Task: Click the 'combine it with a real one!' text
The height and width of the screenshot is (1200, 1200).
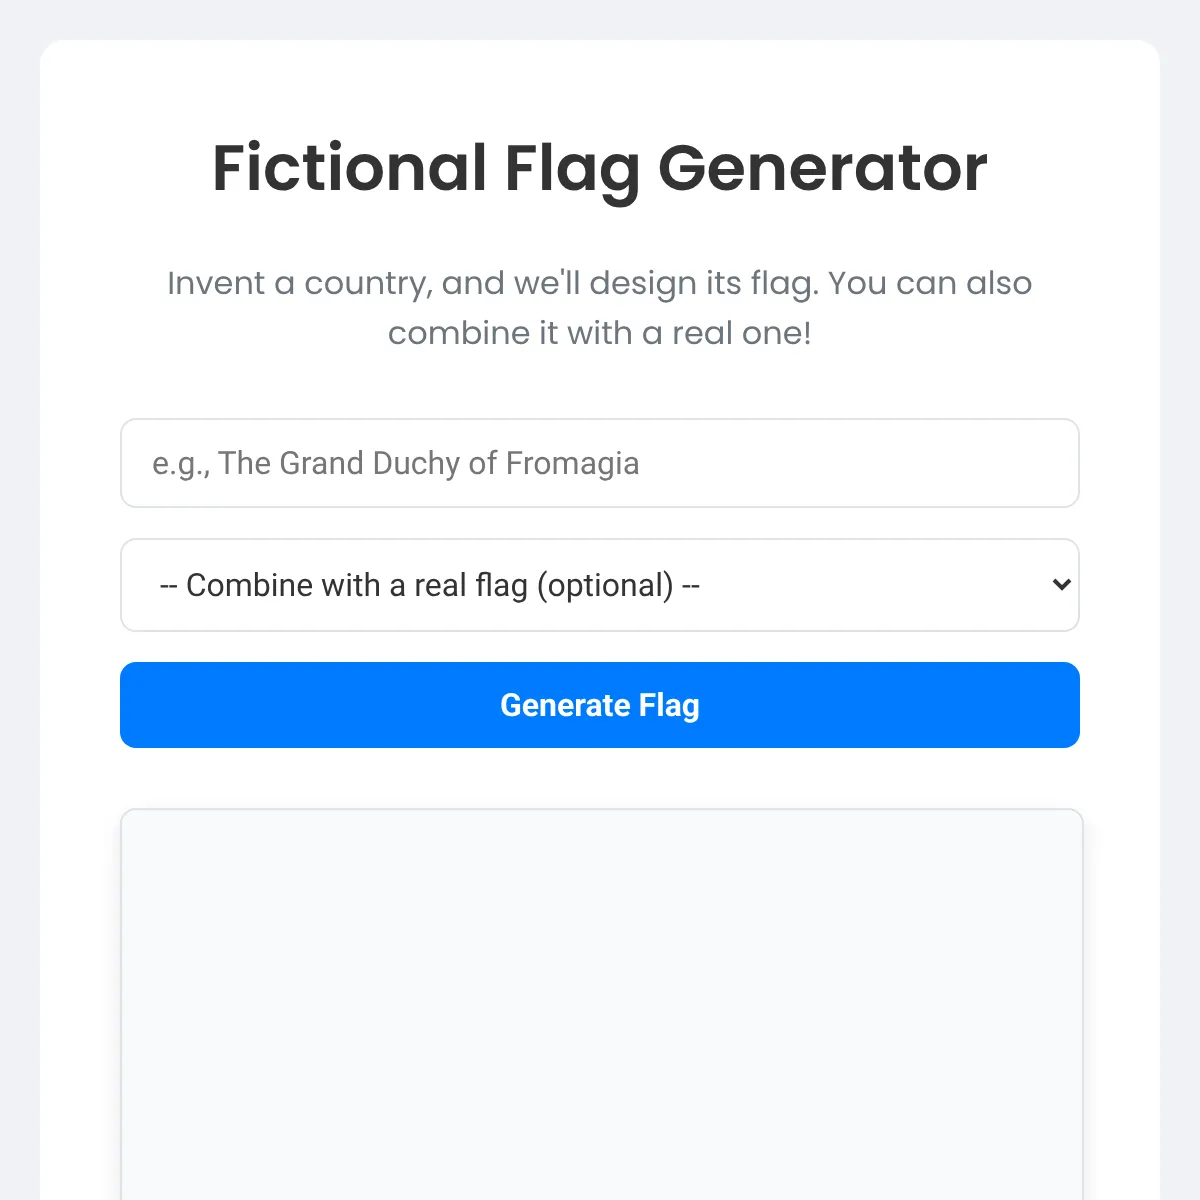Action: click(x=600, y=333)
